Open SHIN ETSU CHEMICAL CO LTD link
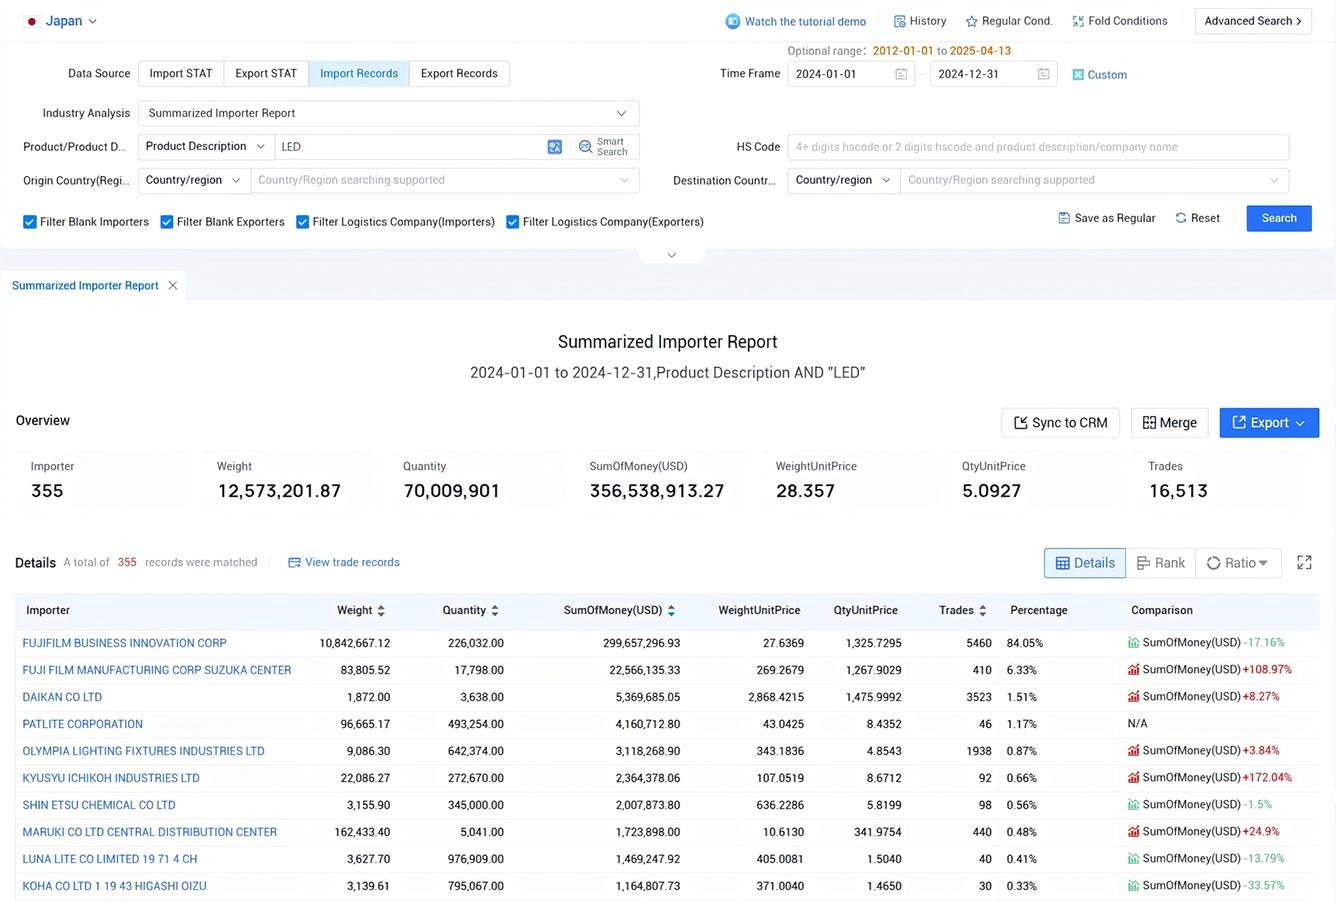Image resolution: width=1336 pixels, height=902 pixels. (x=99, y=805)
